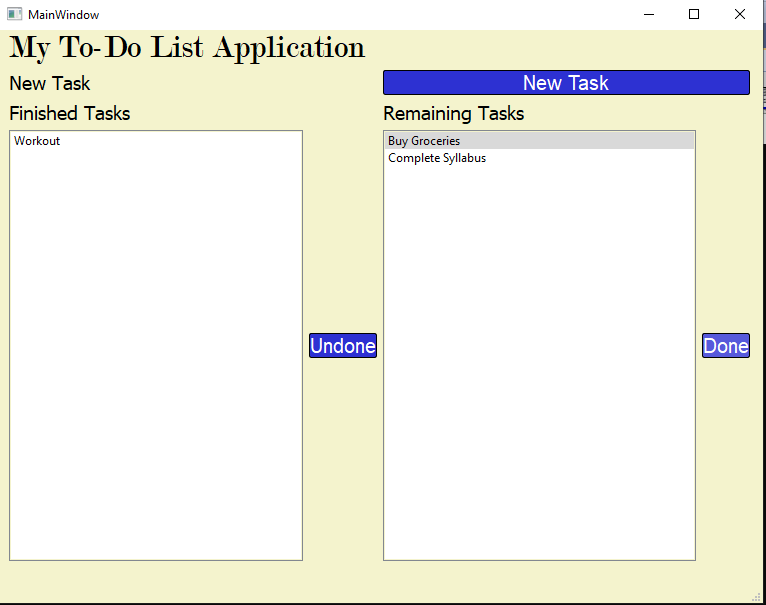This screenshot has width=766, height=605.
Task: Select the Buy Groceries task
Action: click(x=539, y=141)
